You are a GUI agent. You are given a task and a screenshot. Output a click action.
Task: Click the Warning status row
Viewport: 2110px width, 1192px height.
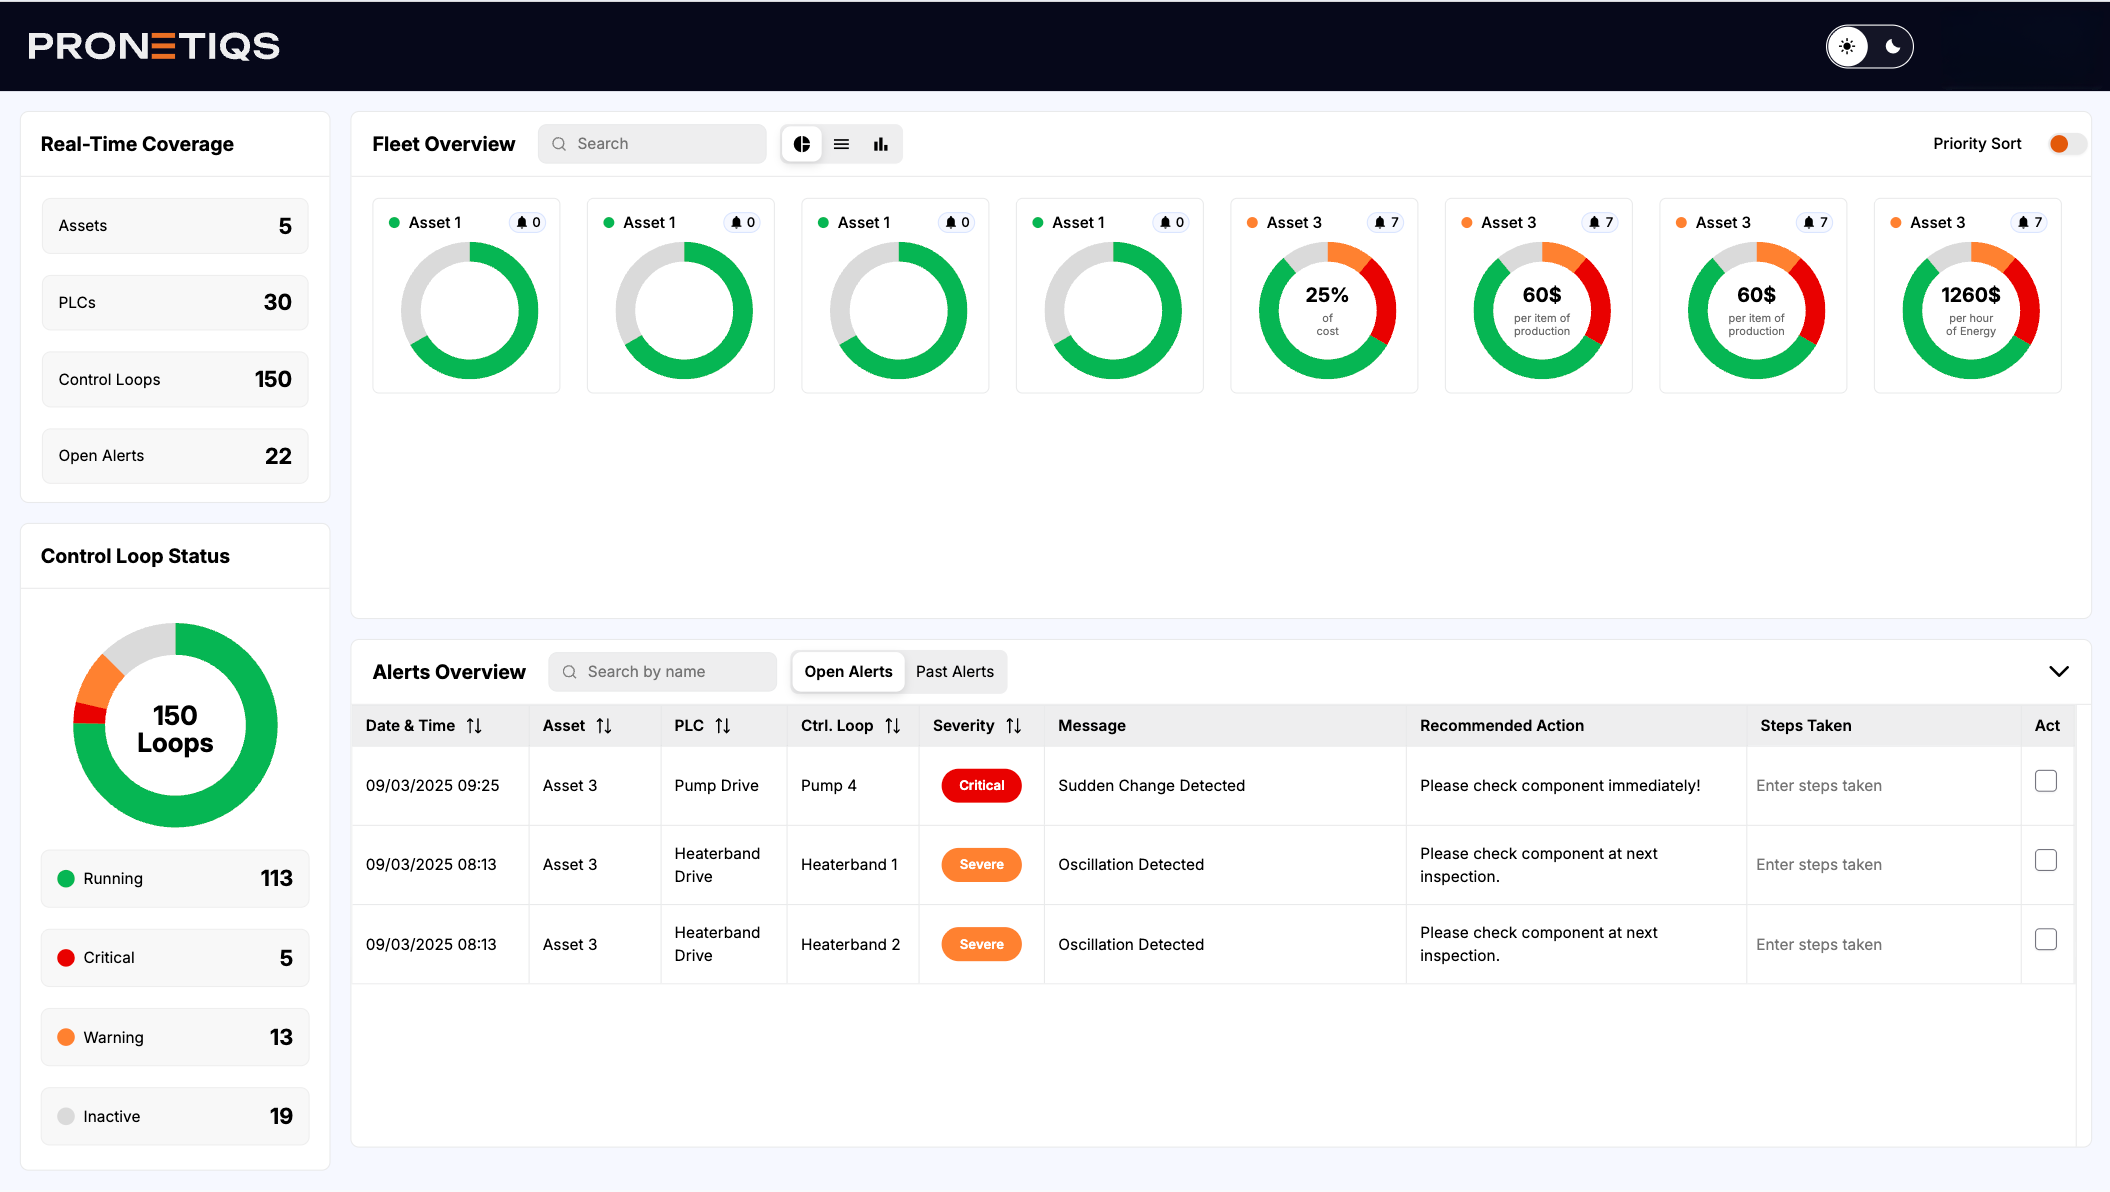tap(175, 1037)
